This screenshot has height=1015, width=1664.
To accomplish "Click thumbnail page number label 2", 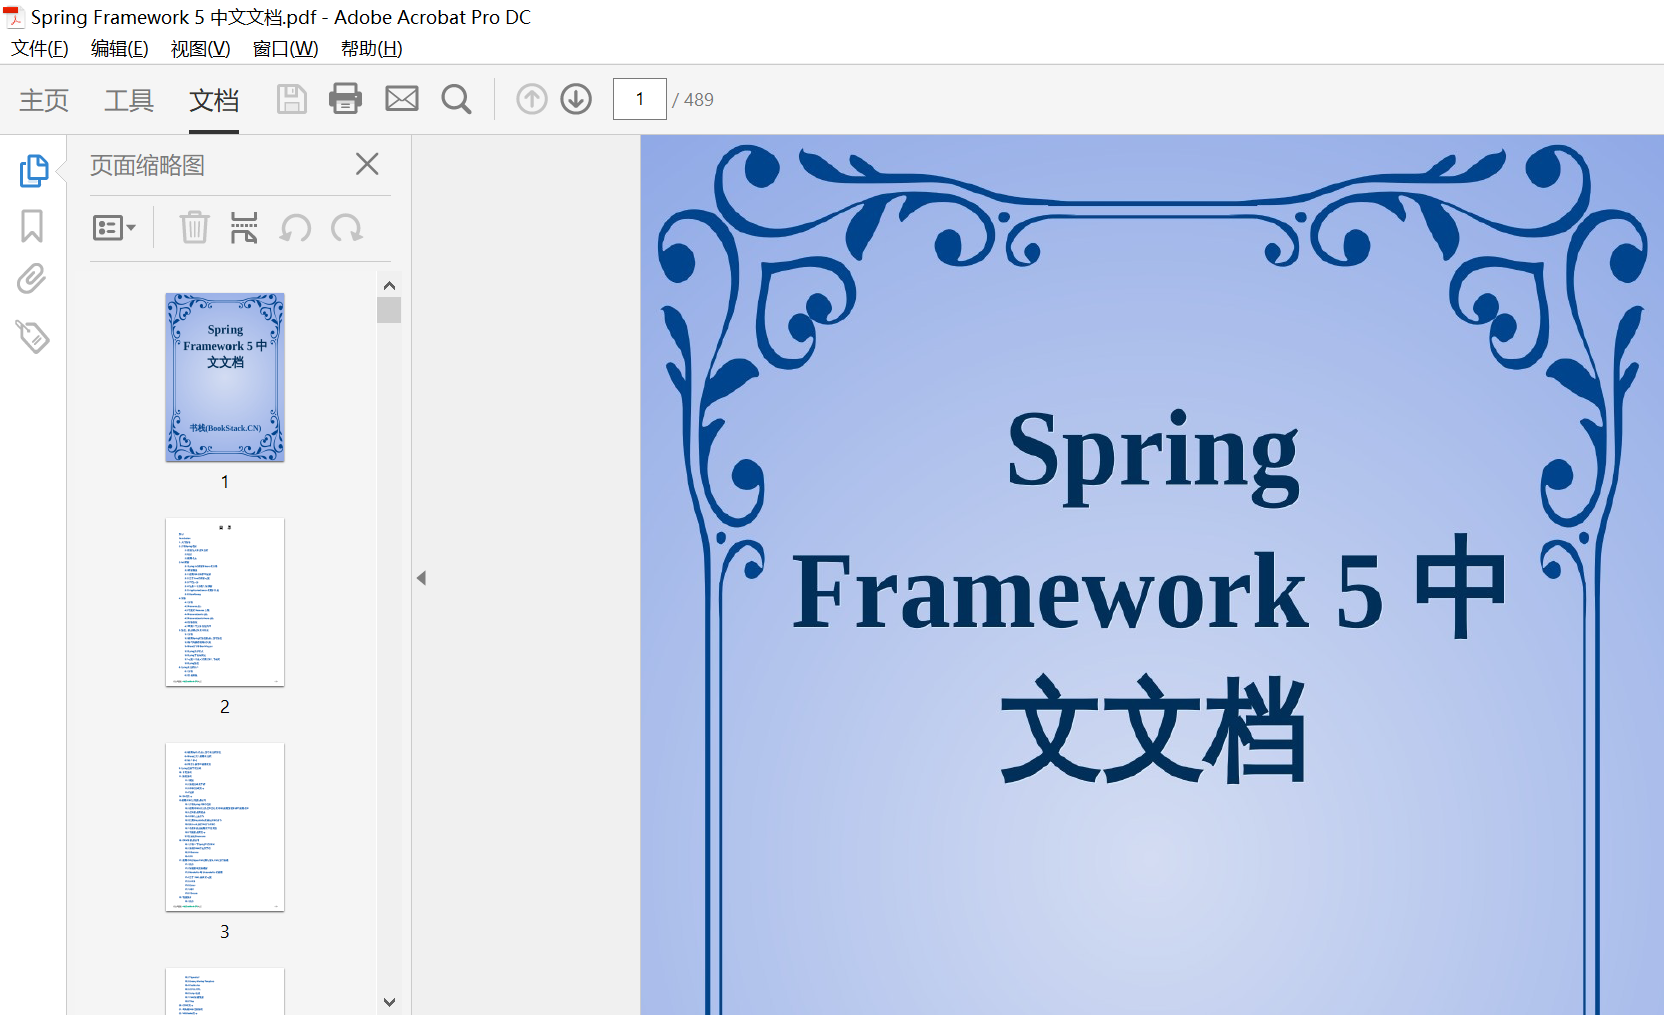I will (225, 707).
